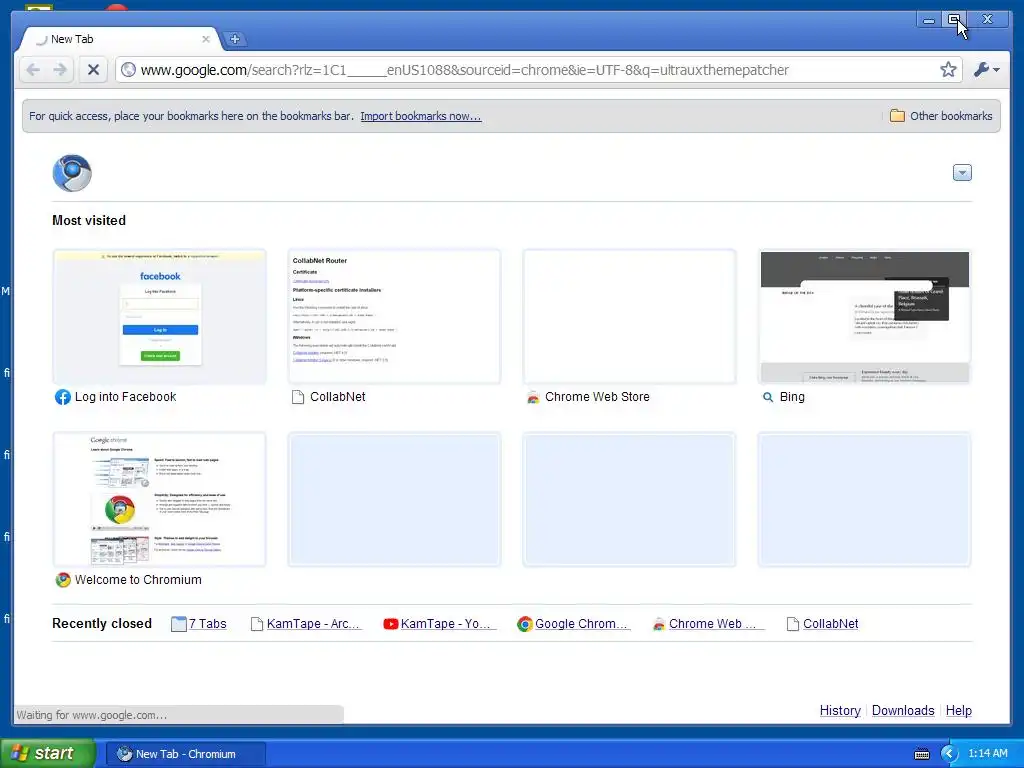Close the New Tab tab

point(206,39)
